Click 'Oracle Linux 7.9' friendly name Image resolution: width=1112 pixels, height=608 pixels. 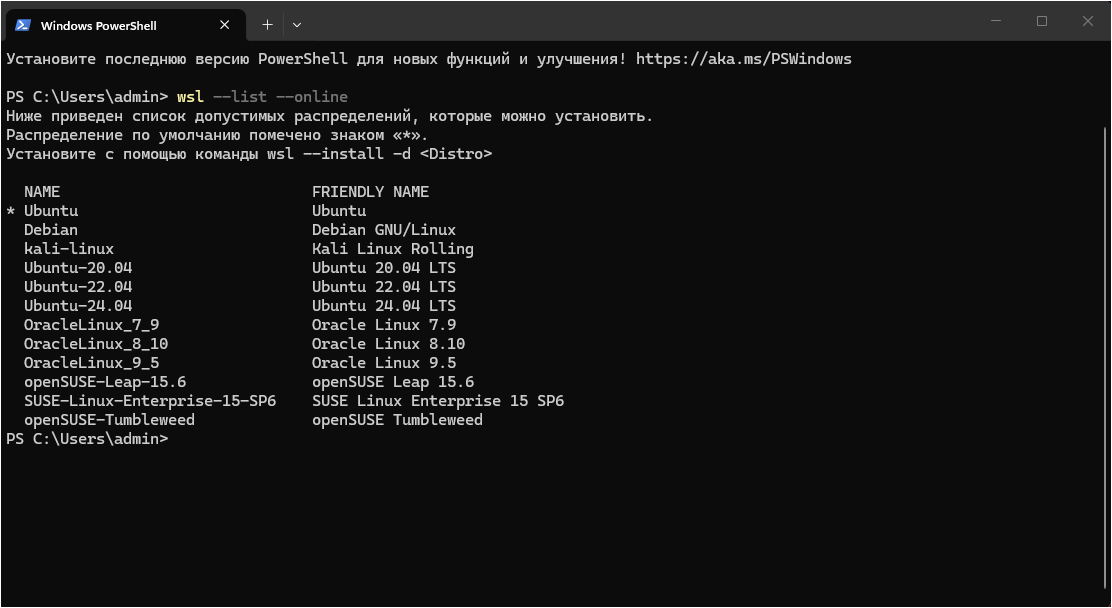point(384,325)
